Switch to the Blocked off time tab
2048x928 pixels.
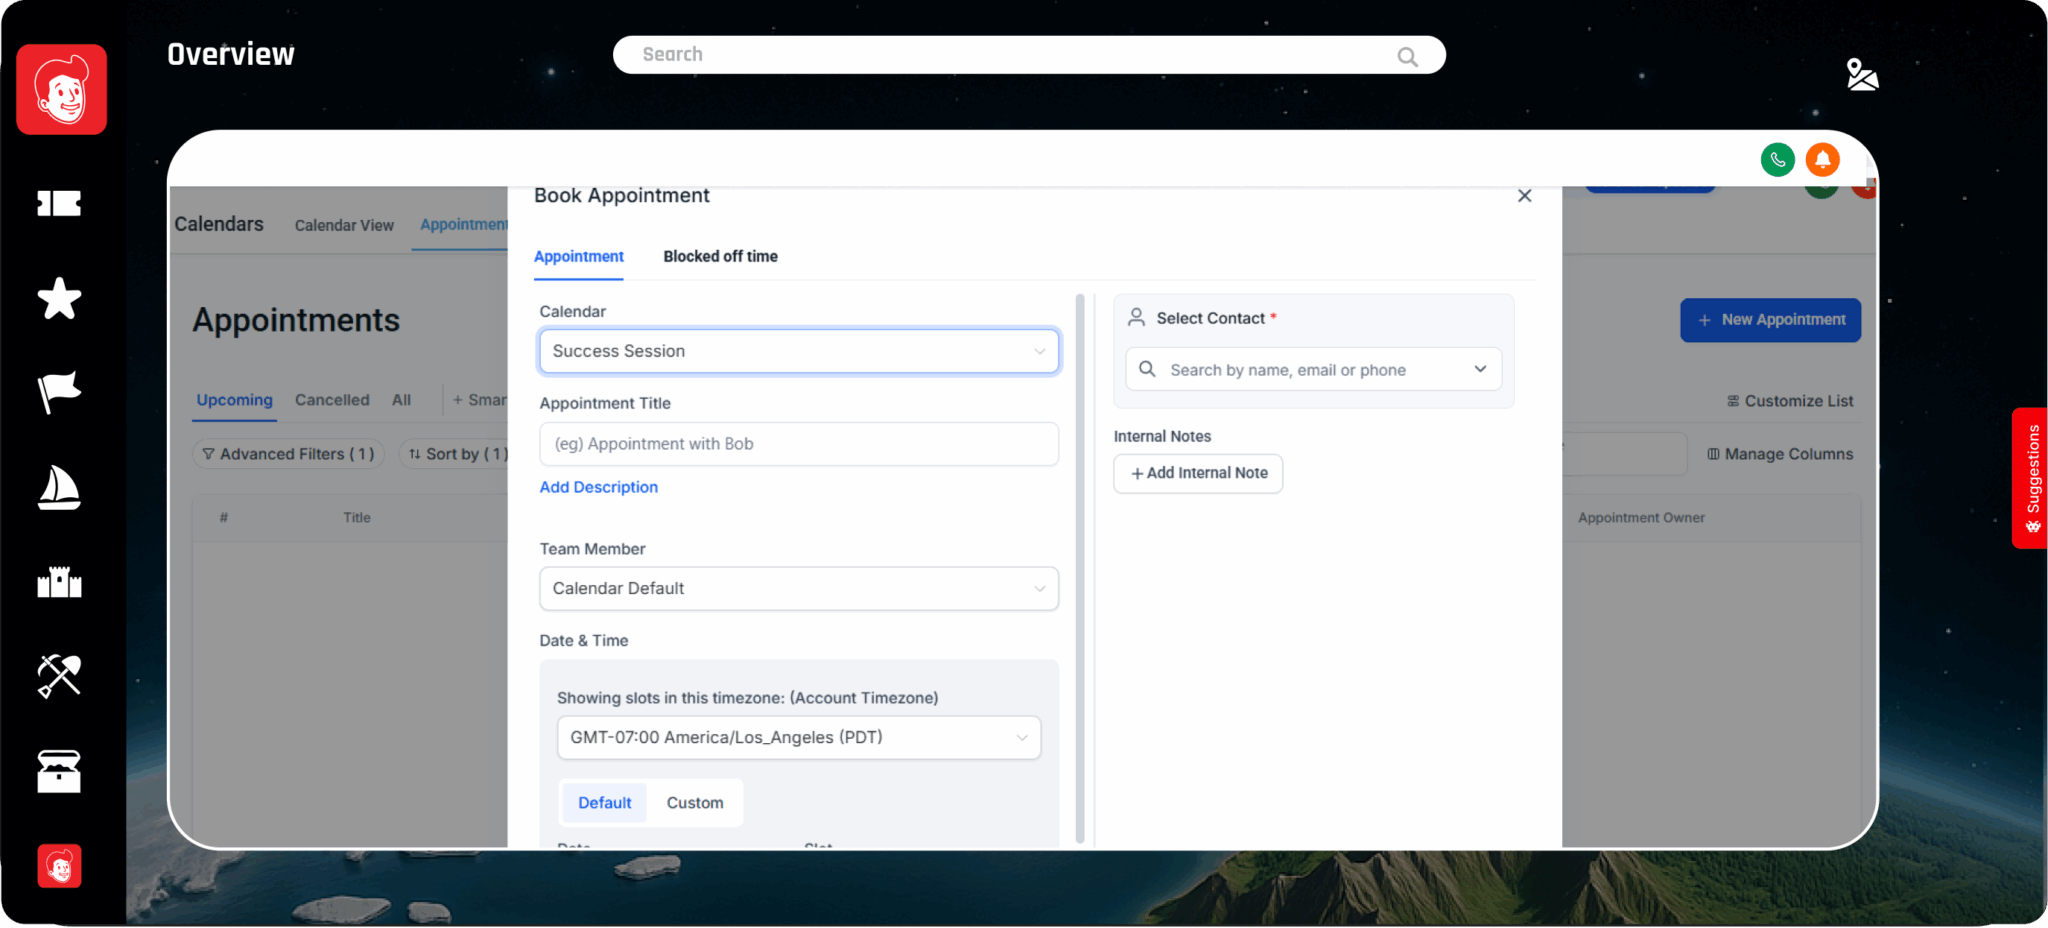pyautogui.click(x=720, y=257)
